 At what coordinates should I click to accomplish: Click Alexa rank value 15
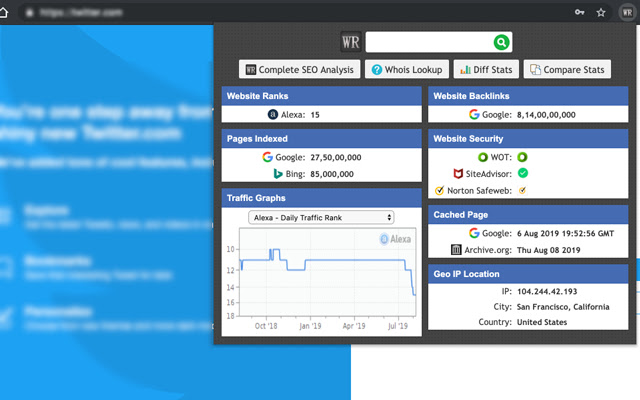click(315, 115)
